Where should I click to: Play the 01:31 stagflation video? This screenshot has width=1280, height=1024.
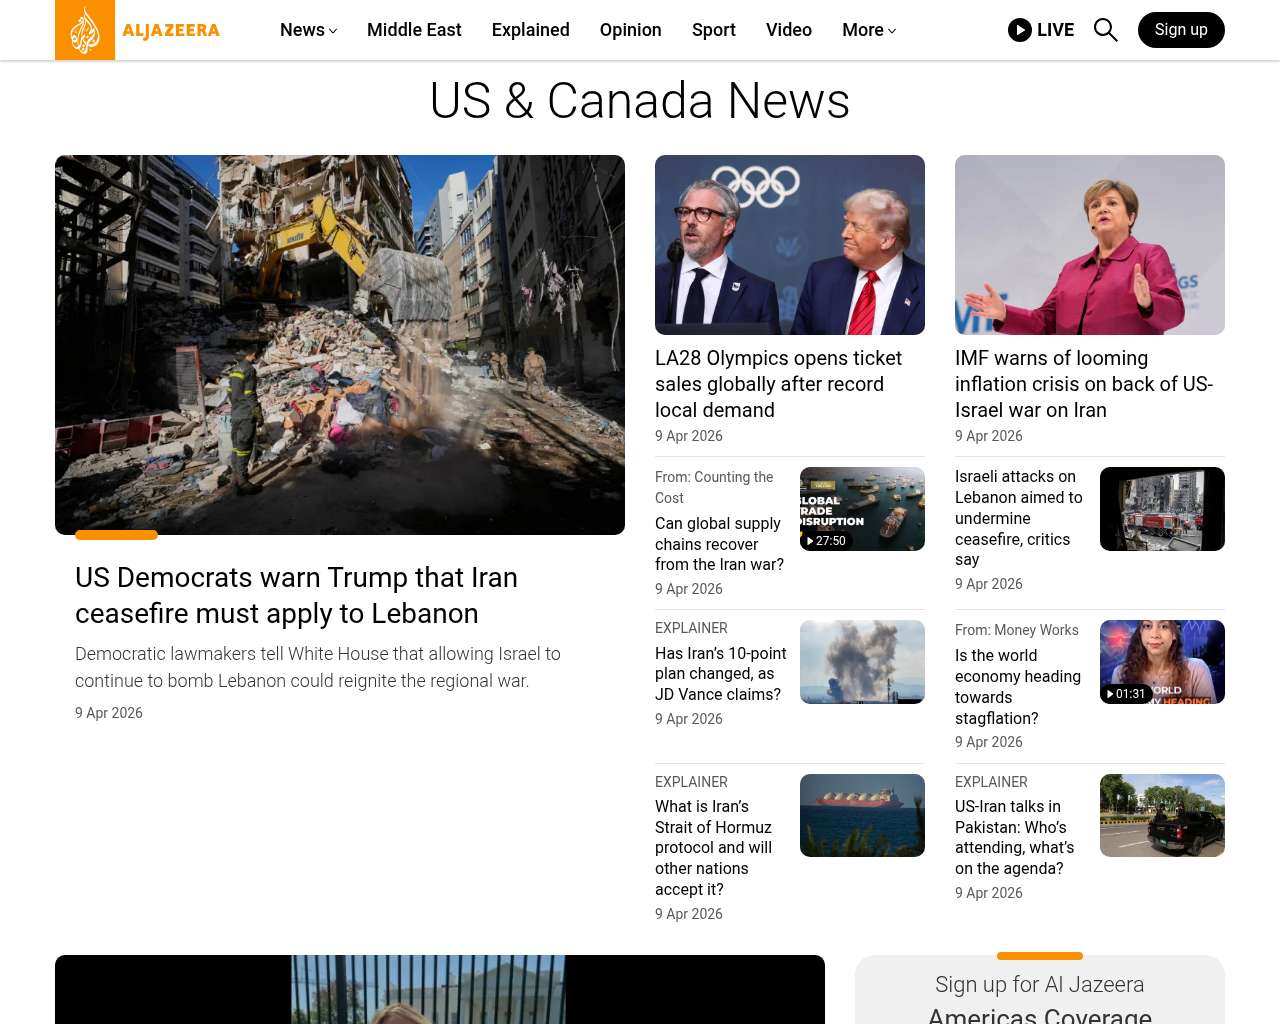[x=1162, y=662]
